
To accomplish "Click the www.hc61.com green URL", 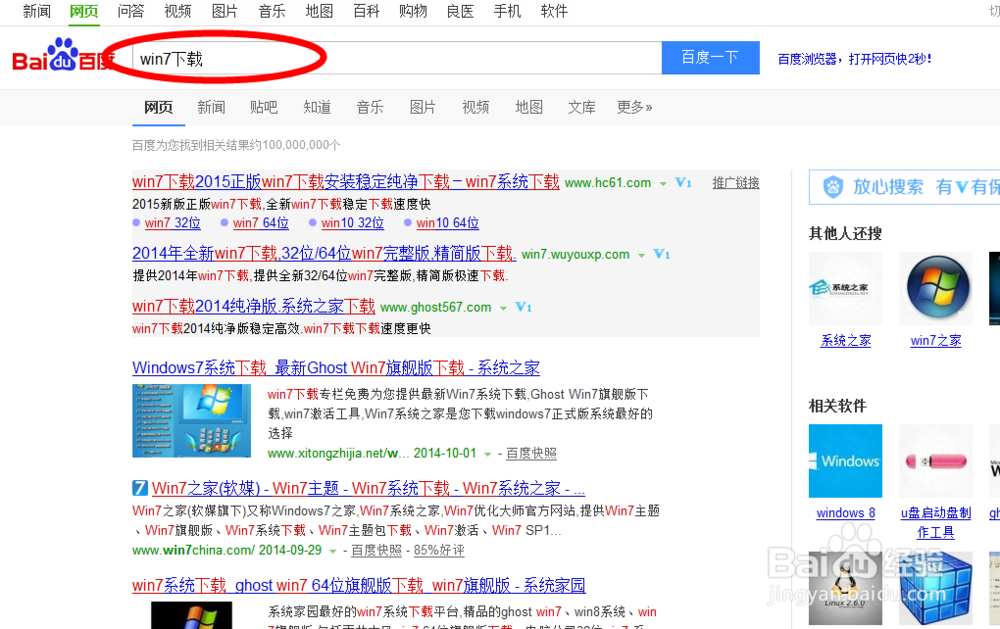I will [608, 183].
